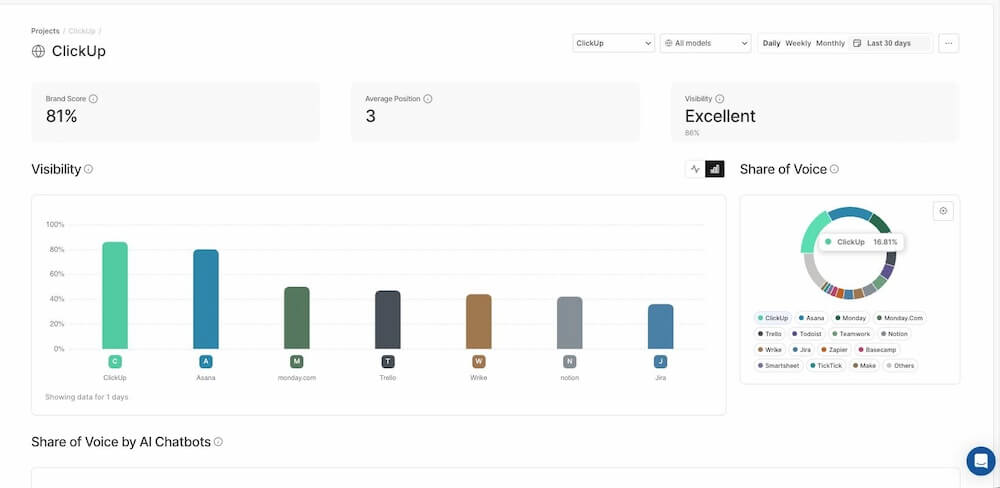Click the Jira bar in chart
Screen dimensions: 1000x488
[661, 327]
